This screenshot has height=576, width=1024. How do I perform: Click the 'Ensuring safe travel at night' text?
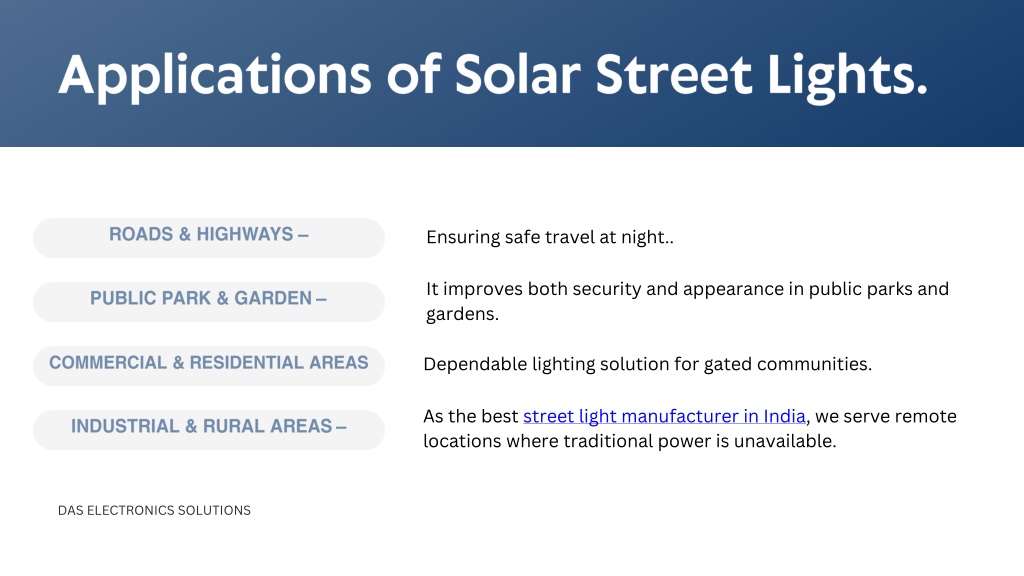pyautogui.click(x=550, y=237)
